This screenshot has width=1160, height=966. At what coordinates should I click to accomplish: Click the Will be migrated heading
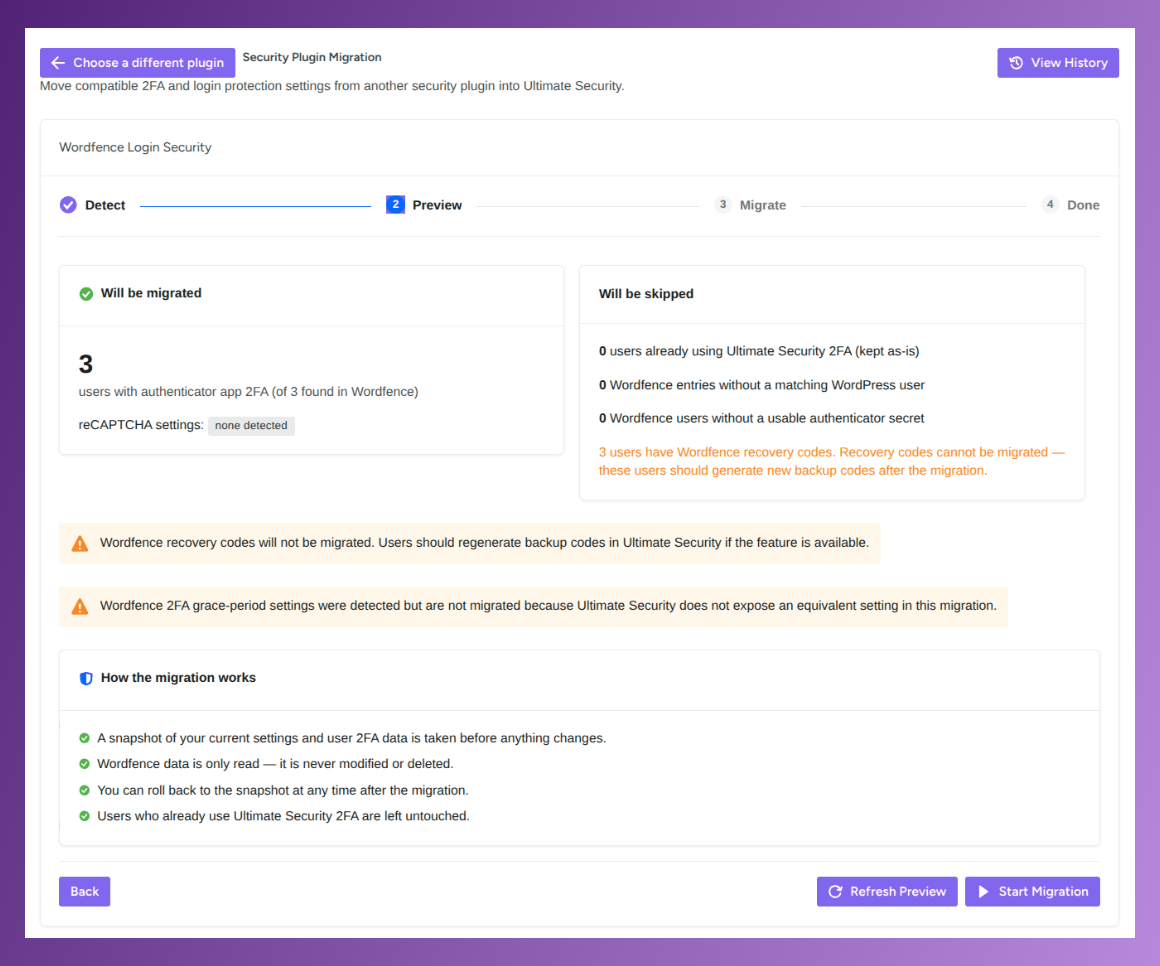pyautogui.click(x=151, y=293)
